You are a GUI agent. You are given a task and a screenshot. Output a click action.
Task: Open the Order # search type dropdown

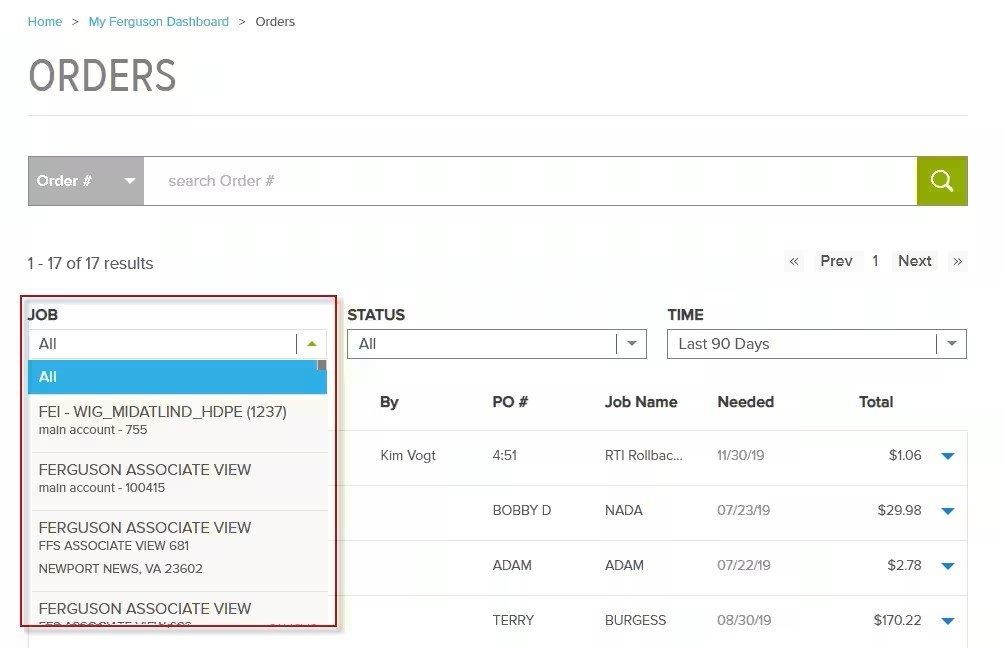point(86,181)
